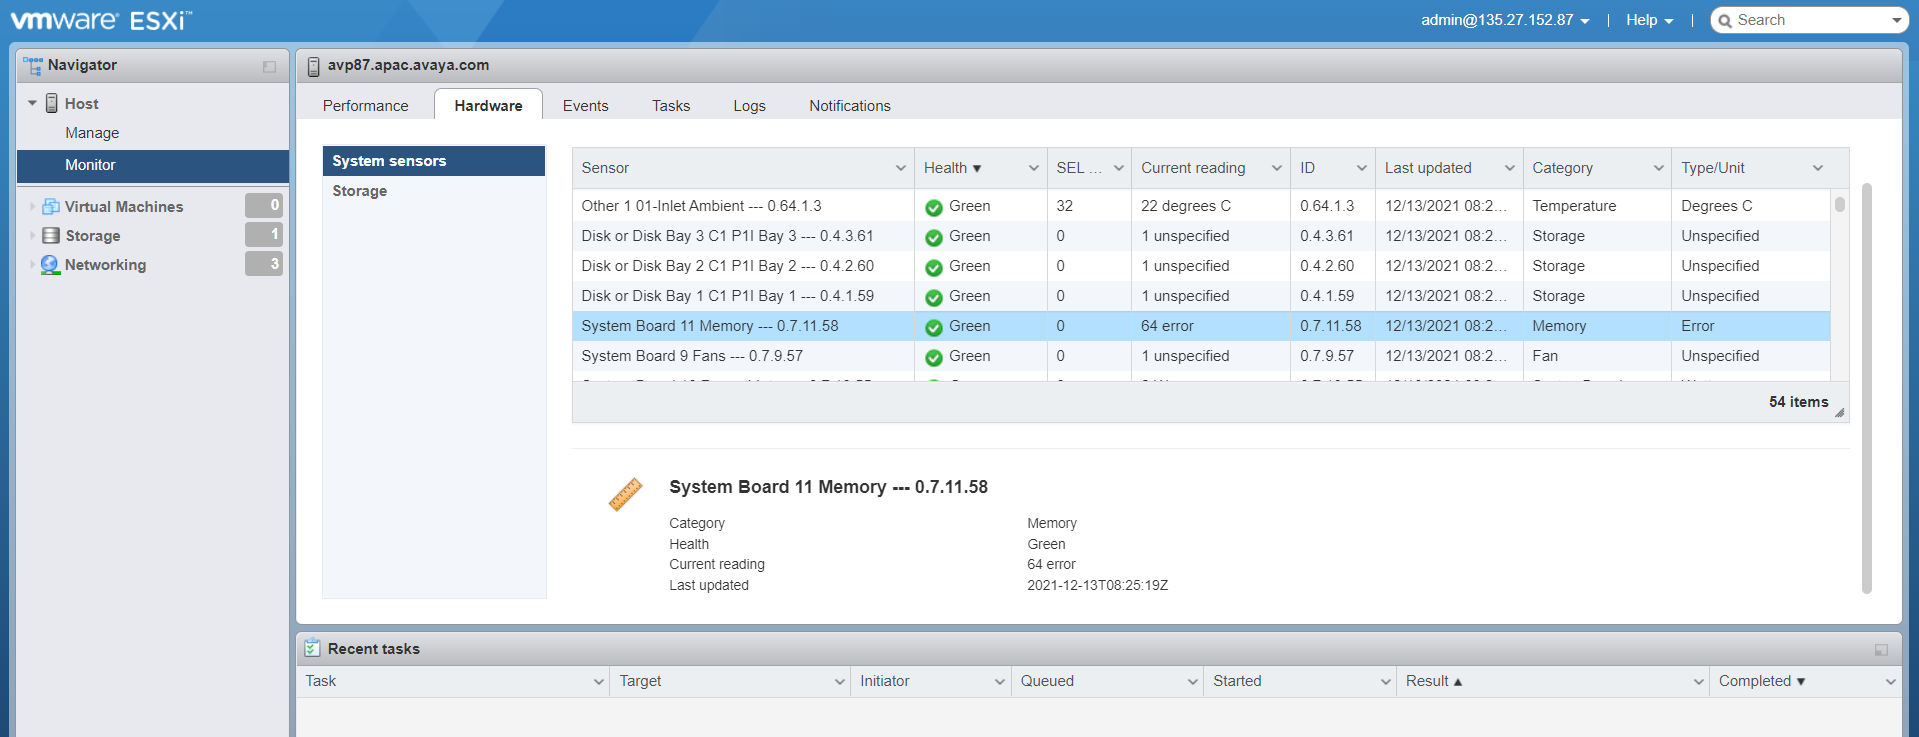1919x737 pixels.
Task: Collapse the Host tree node
Action: coord(32,103)
